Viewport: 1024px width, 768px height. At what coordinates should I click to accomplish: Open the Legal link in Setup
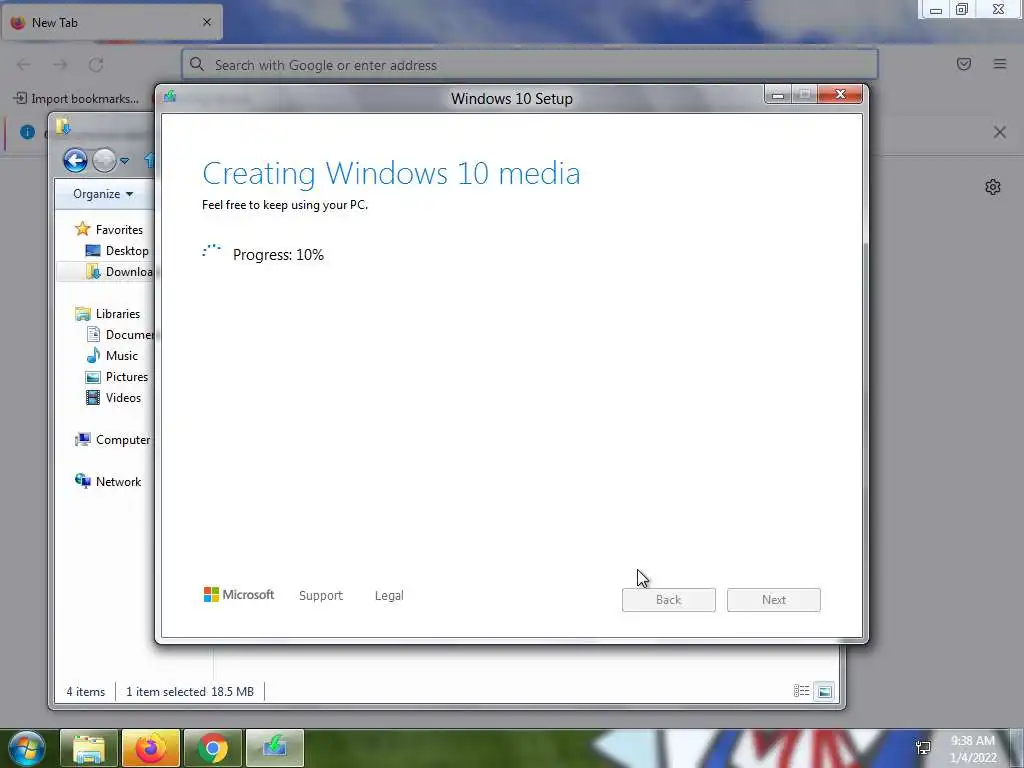(389, 596)
